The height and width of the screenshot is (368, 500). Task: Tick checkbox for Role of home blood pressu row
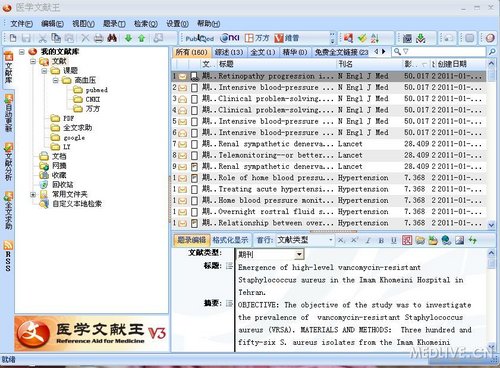click(194, 178)
